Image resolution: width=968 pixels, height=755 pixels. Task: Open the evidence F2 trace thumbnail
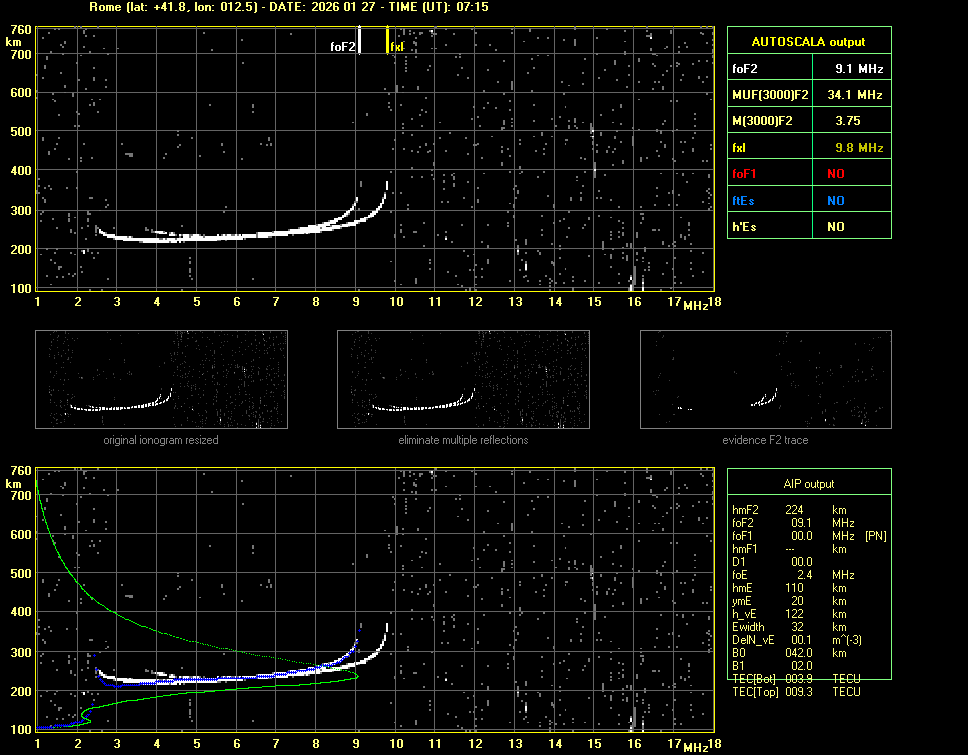click(765, 379)
